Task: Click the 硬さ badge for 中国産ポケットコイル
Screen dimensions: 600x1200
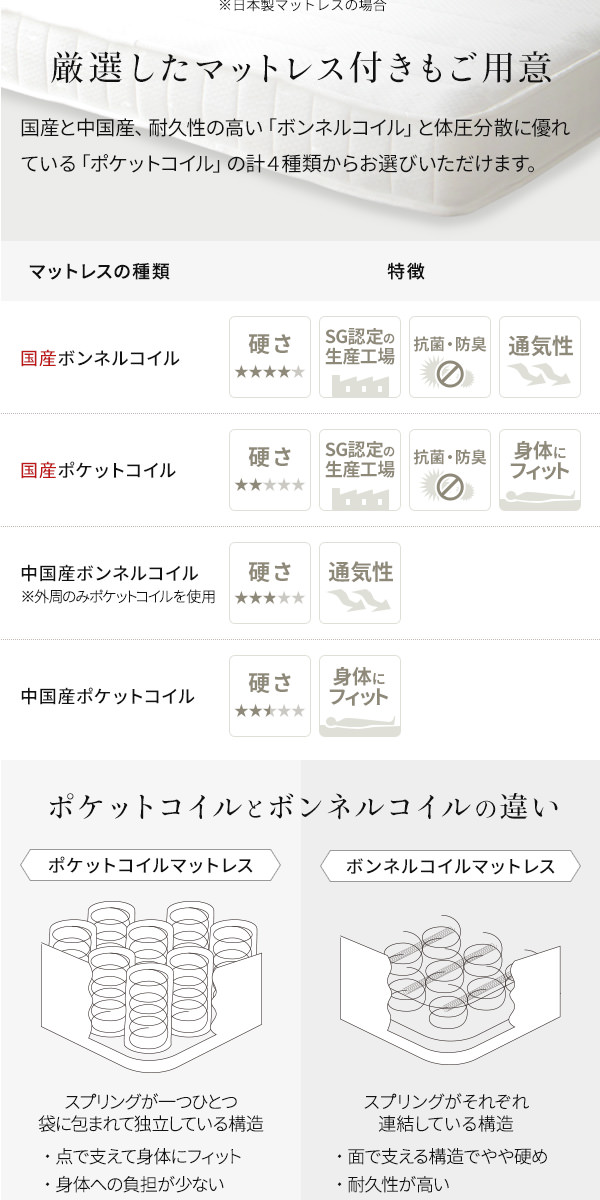Action: tap(270, 696)
